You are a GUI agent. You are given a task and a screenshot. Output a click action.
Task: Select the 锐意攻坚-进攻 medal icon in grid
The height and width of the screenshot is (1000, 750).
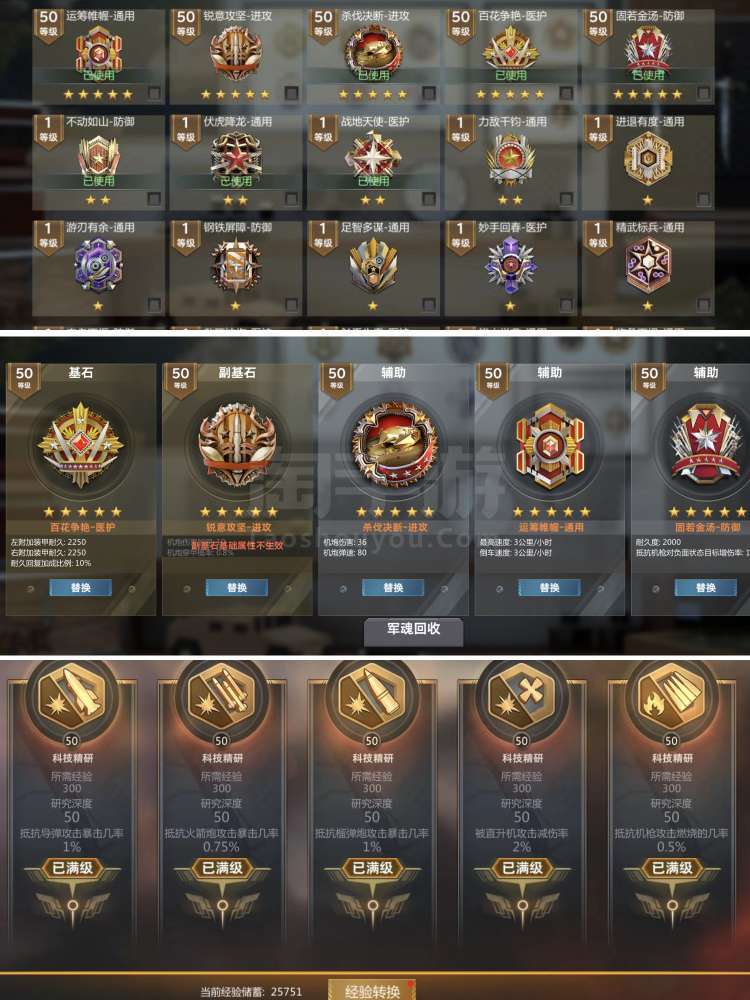point(236,52)
